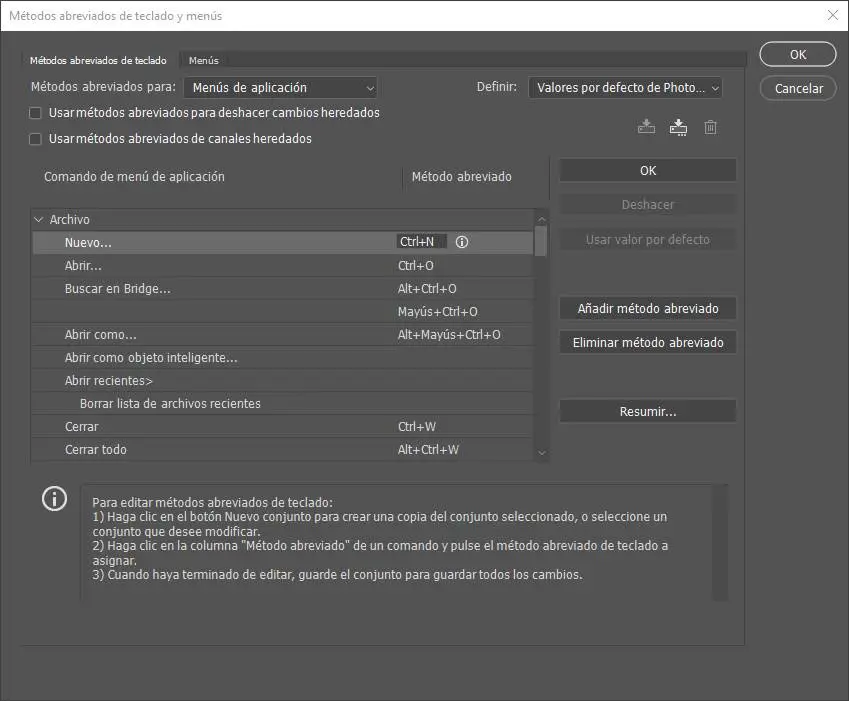Image resolution: width=849 pixels, height=701 pixels.
Task: Select the 'Nuevo...' command row
Action: 283,243
